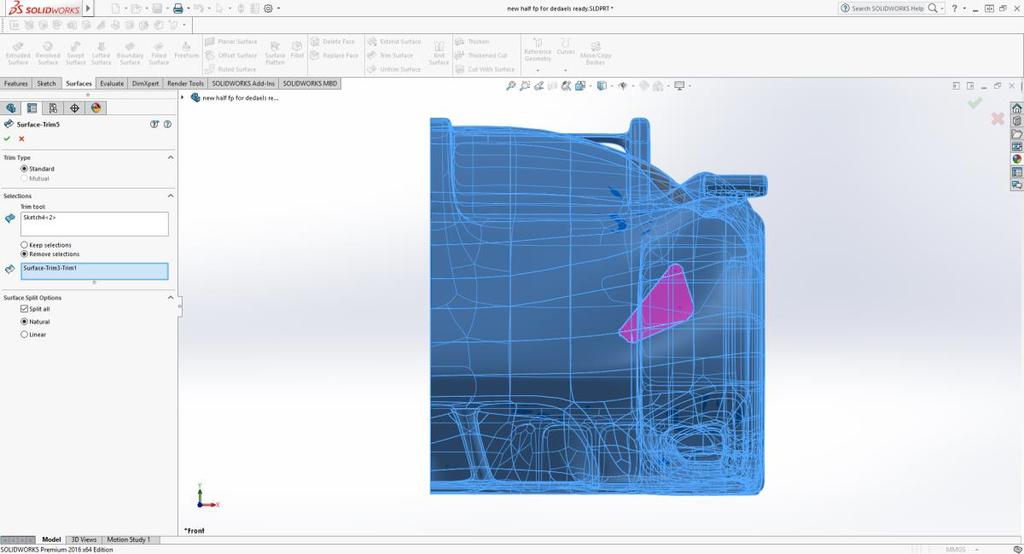Screen dimensions: 1024x554
Task: Open the DimXpertManager crosshair tab icon
Action: pyautogui.click(x=74, y=108)
